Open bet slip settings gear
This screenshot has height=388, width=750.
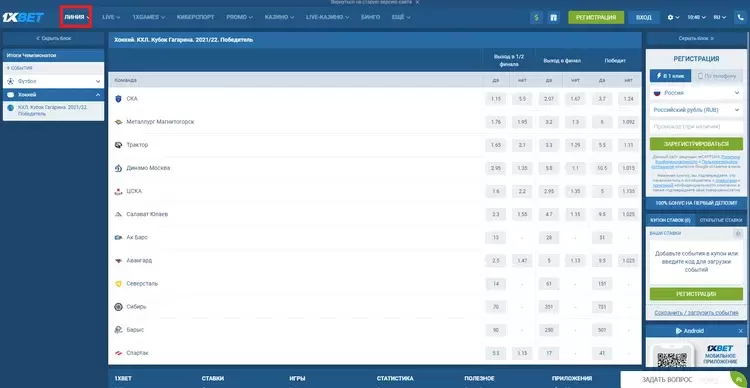[738, 233]
